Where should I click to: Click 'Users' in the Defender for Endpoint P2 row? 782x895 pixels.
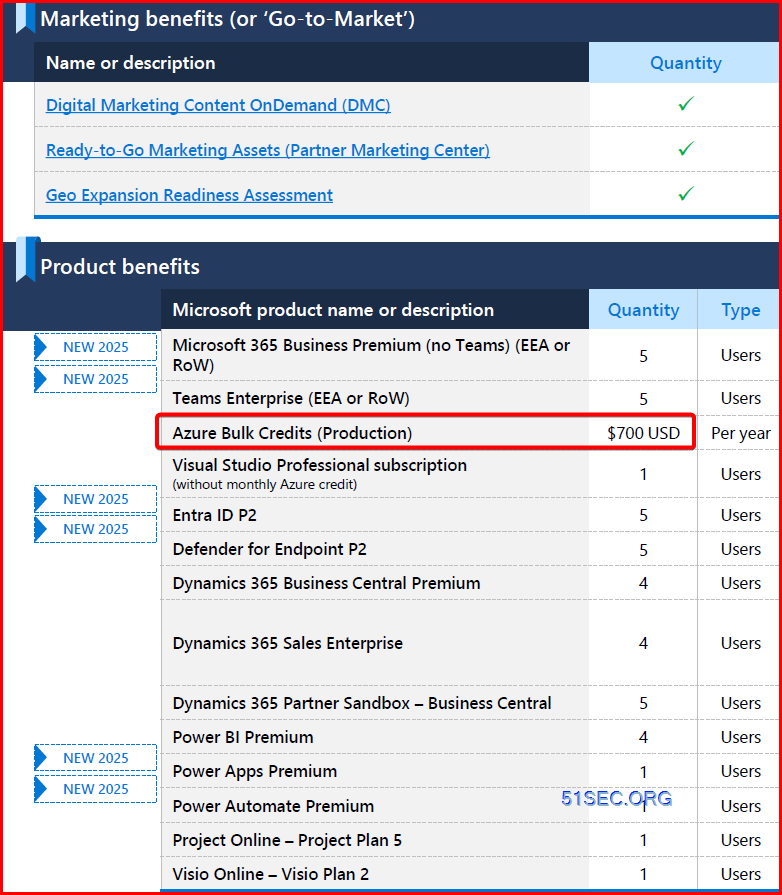[x=740, y=549]
